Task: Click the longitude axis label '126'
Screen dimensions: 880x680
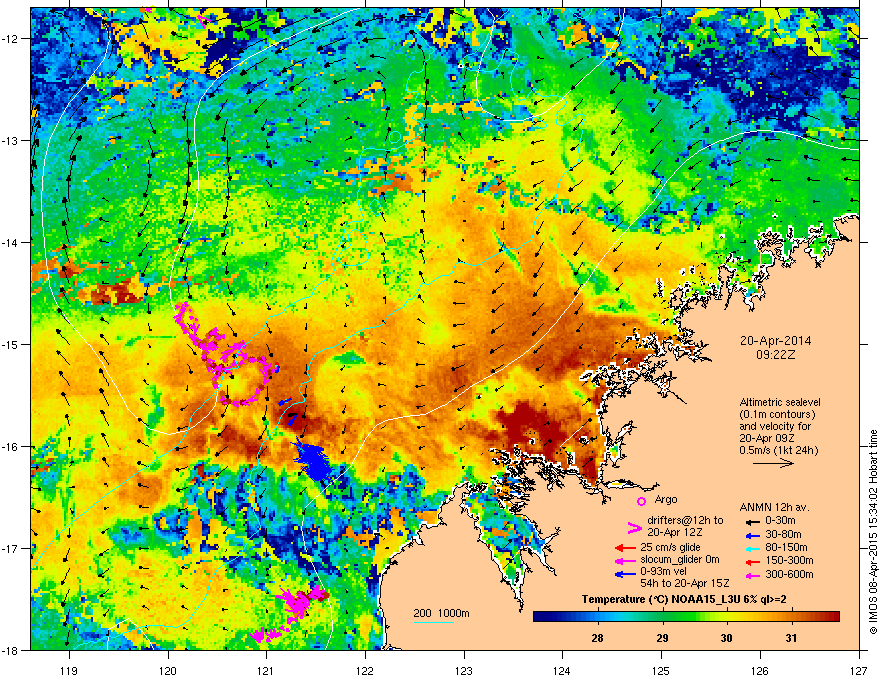Action: (x=760, y=670)
